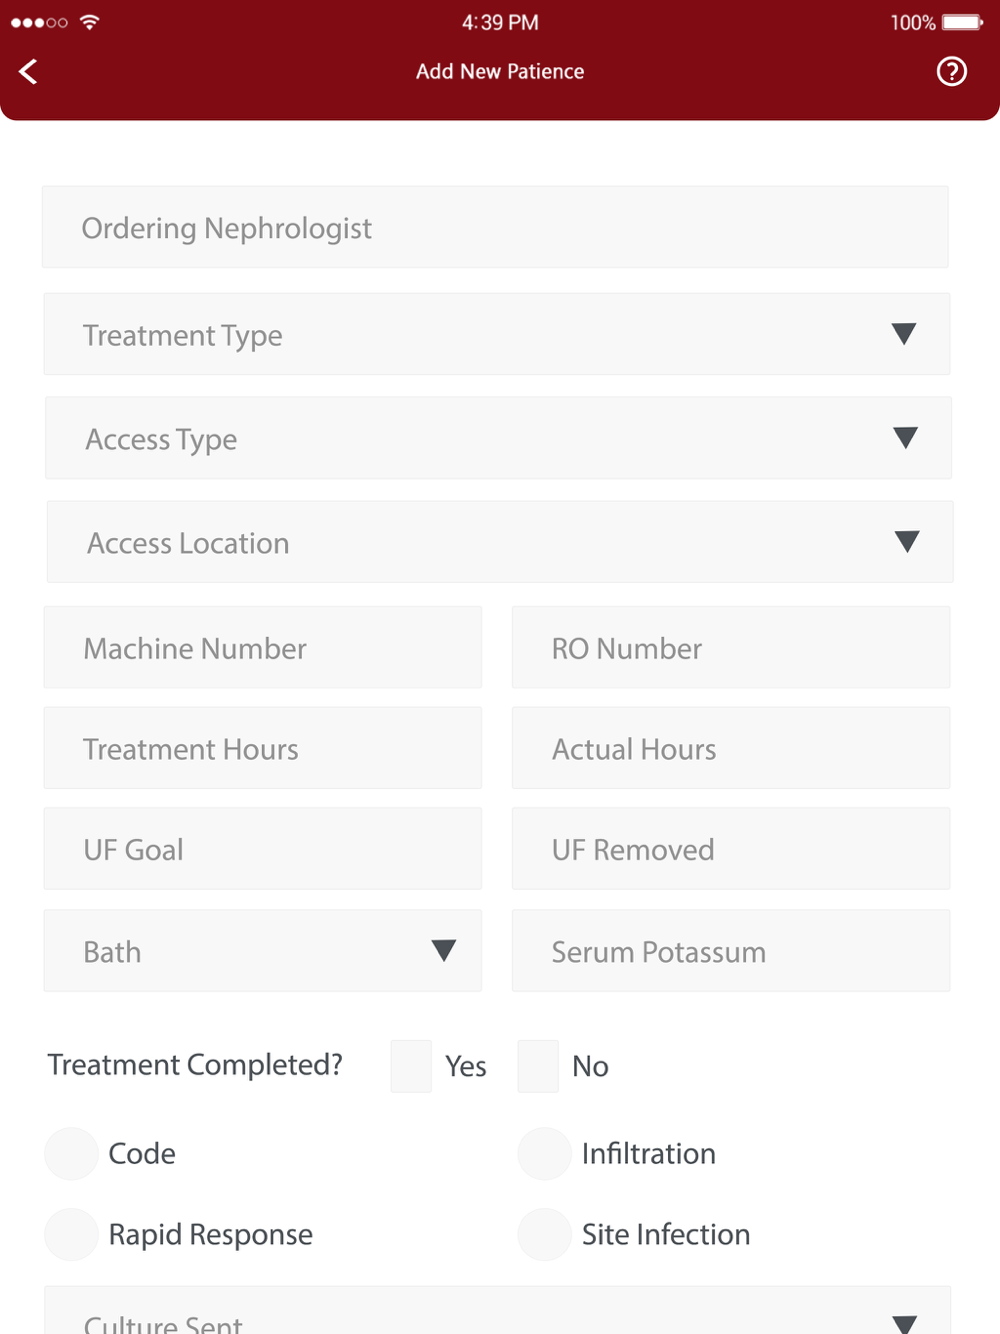Image resolution: width=1000 pixels, height=1334 pixels.
Task: Expand the Treatment Type dropdown arrow
Action: tap(904, 334)
